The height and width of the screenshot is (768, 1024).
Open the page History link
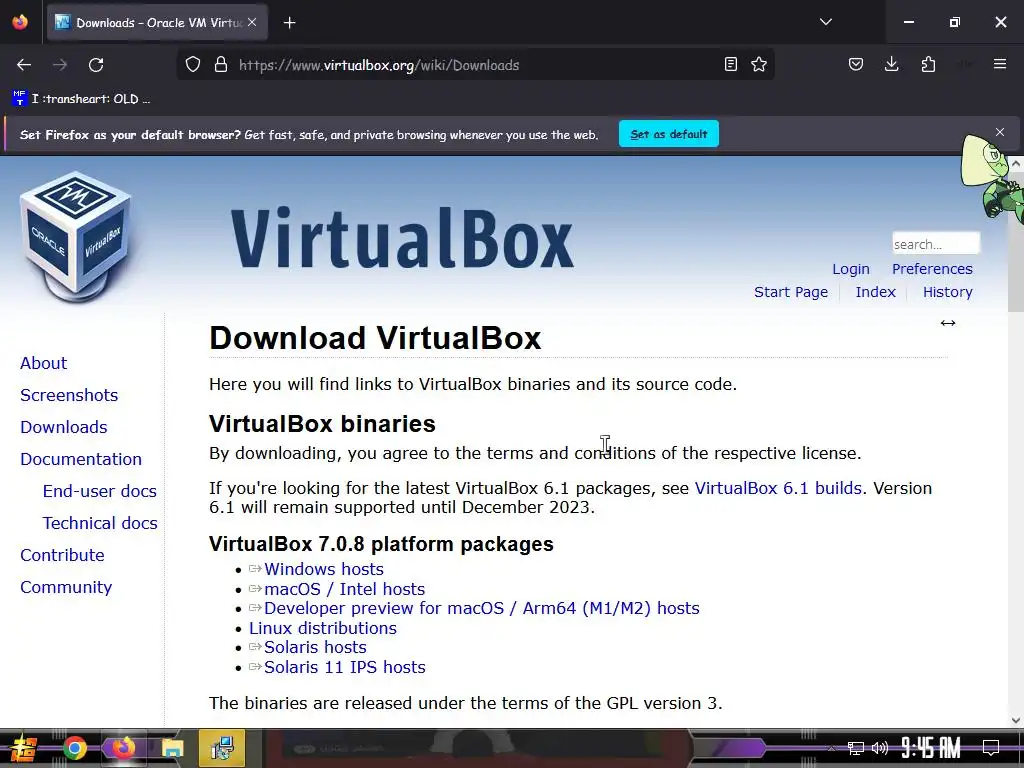click(948, 292)
